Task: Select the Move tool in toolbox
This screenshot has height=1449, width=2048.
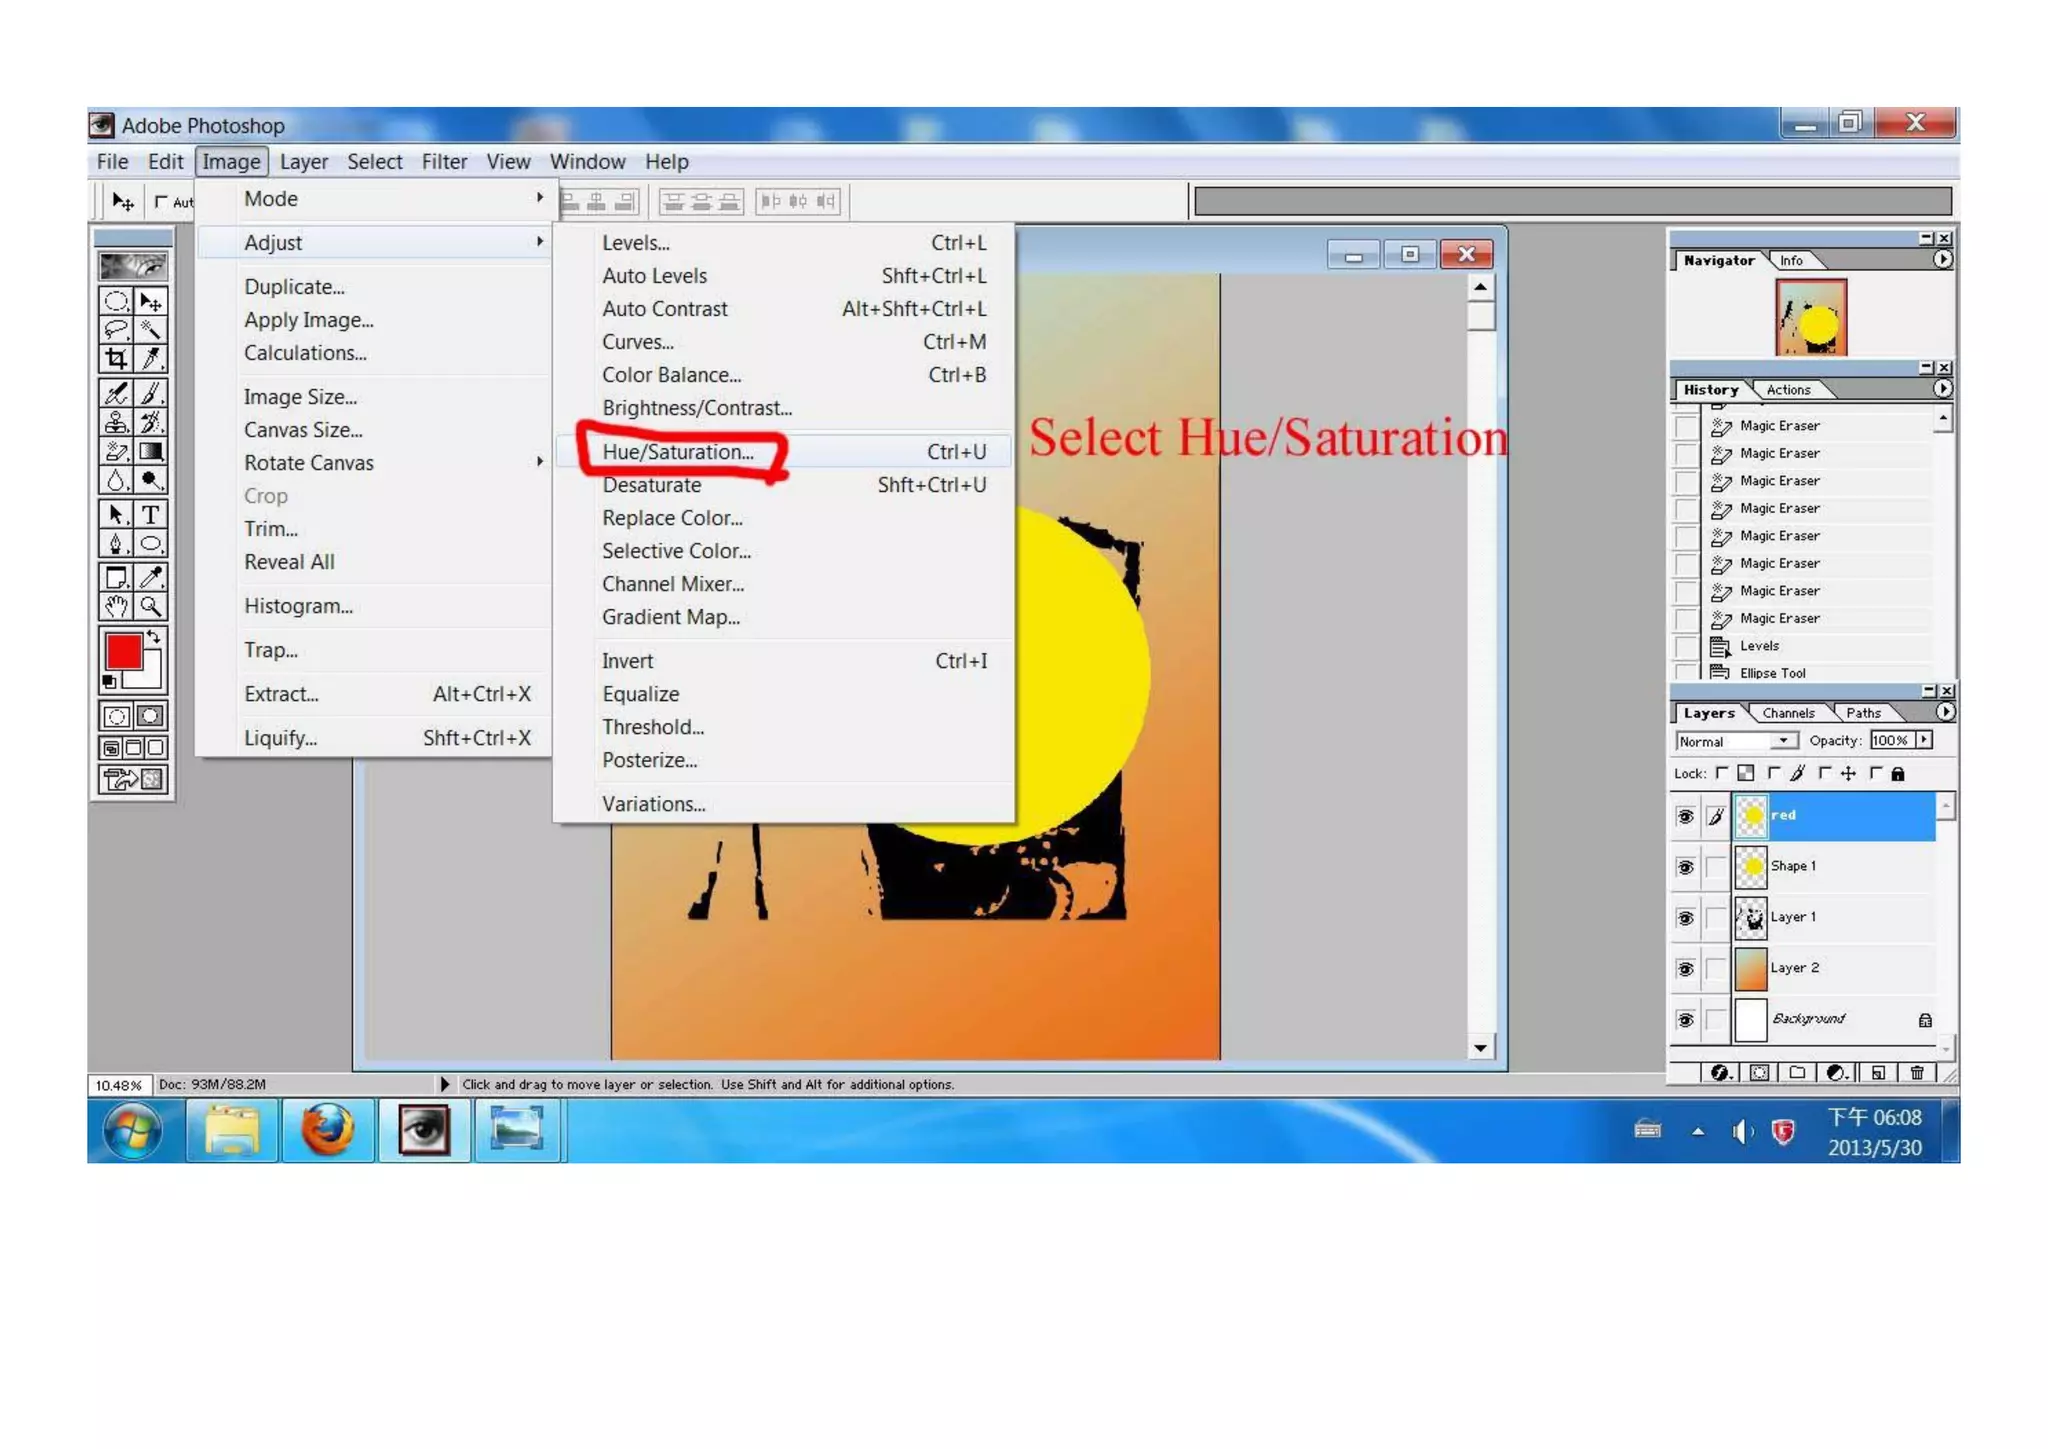Action: click(151, 301)
